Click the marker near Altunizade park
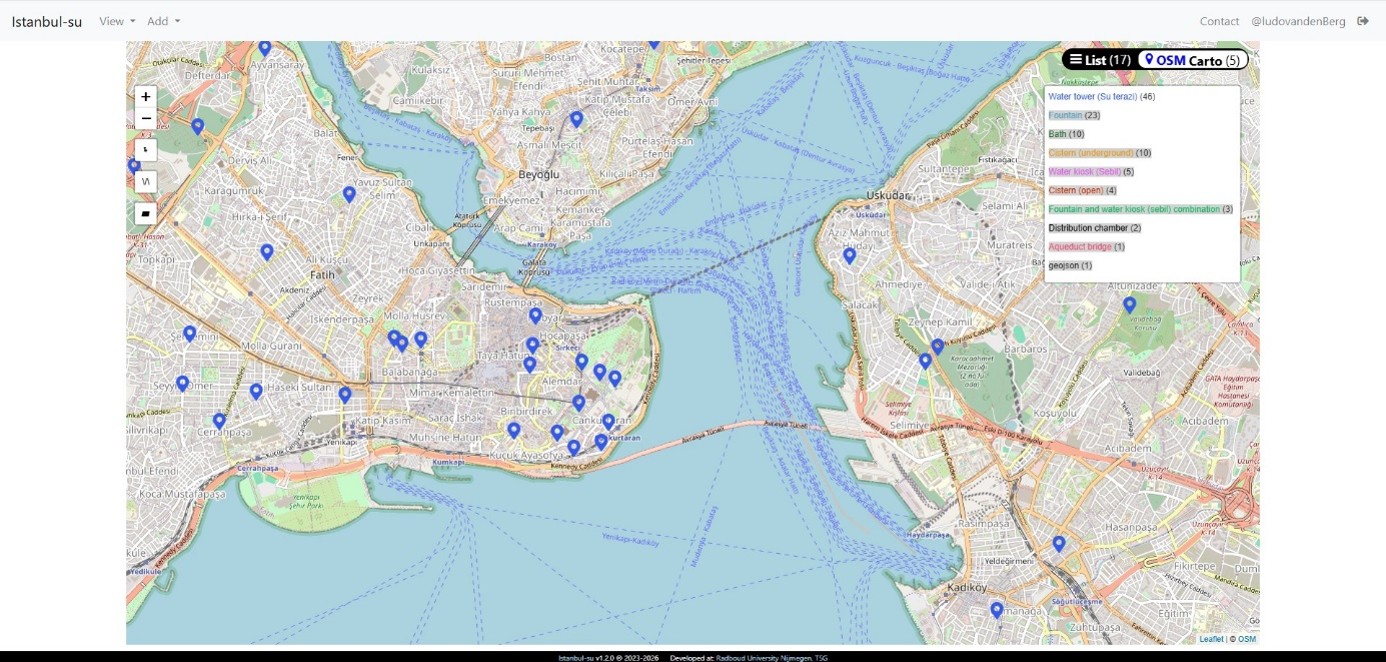Image resolution: width=1386 pixels, height=662 pixels. (1129, 305)
